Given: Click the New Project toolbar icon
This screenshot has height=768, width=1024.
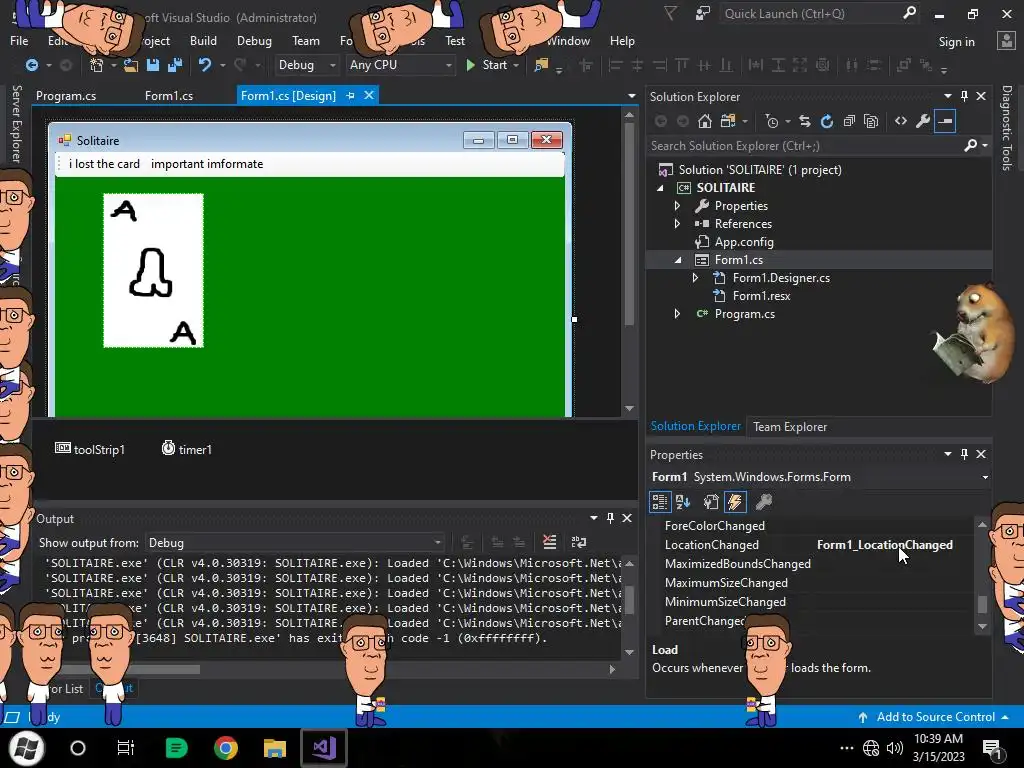Looking at the screenshot, I should (x=97, y=65).
